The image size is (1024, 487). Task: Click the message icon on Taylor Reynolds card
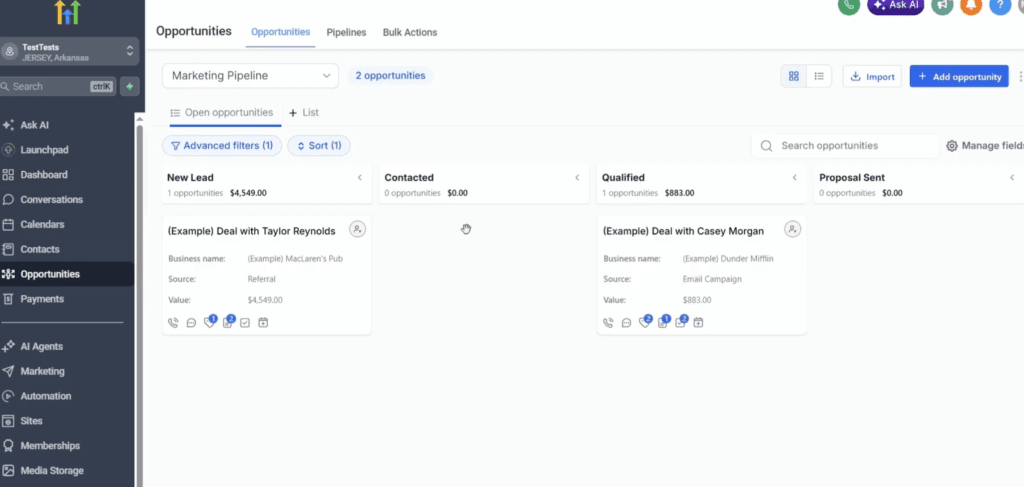[x=191, y=322]
